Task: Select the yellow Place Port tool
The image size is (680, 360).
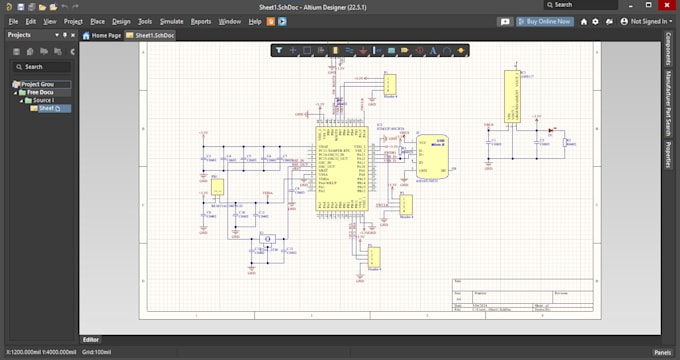Action: 405,50
